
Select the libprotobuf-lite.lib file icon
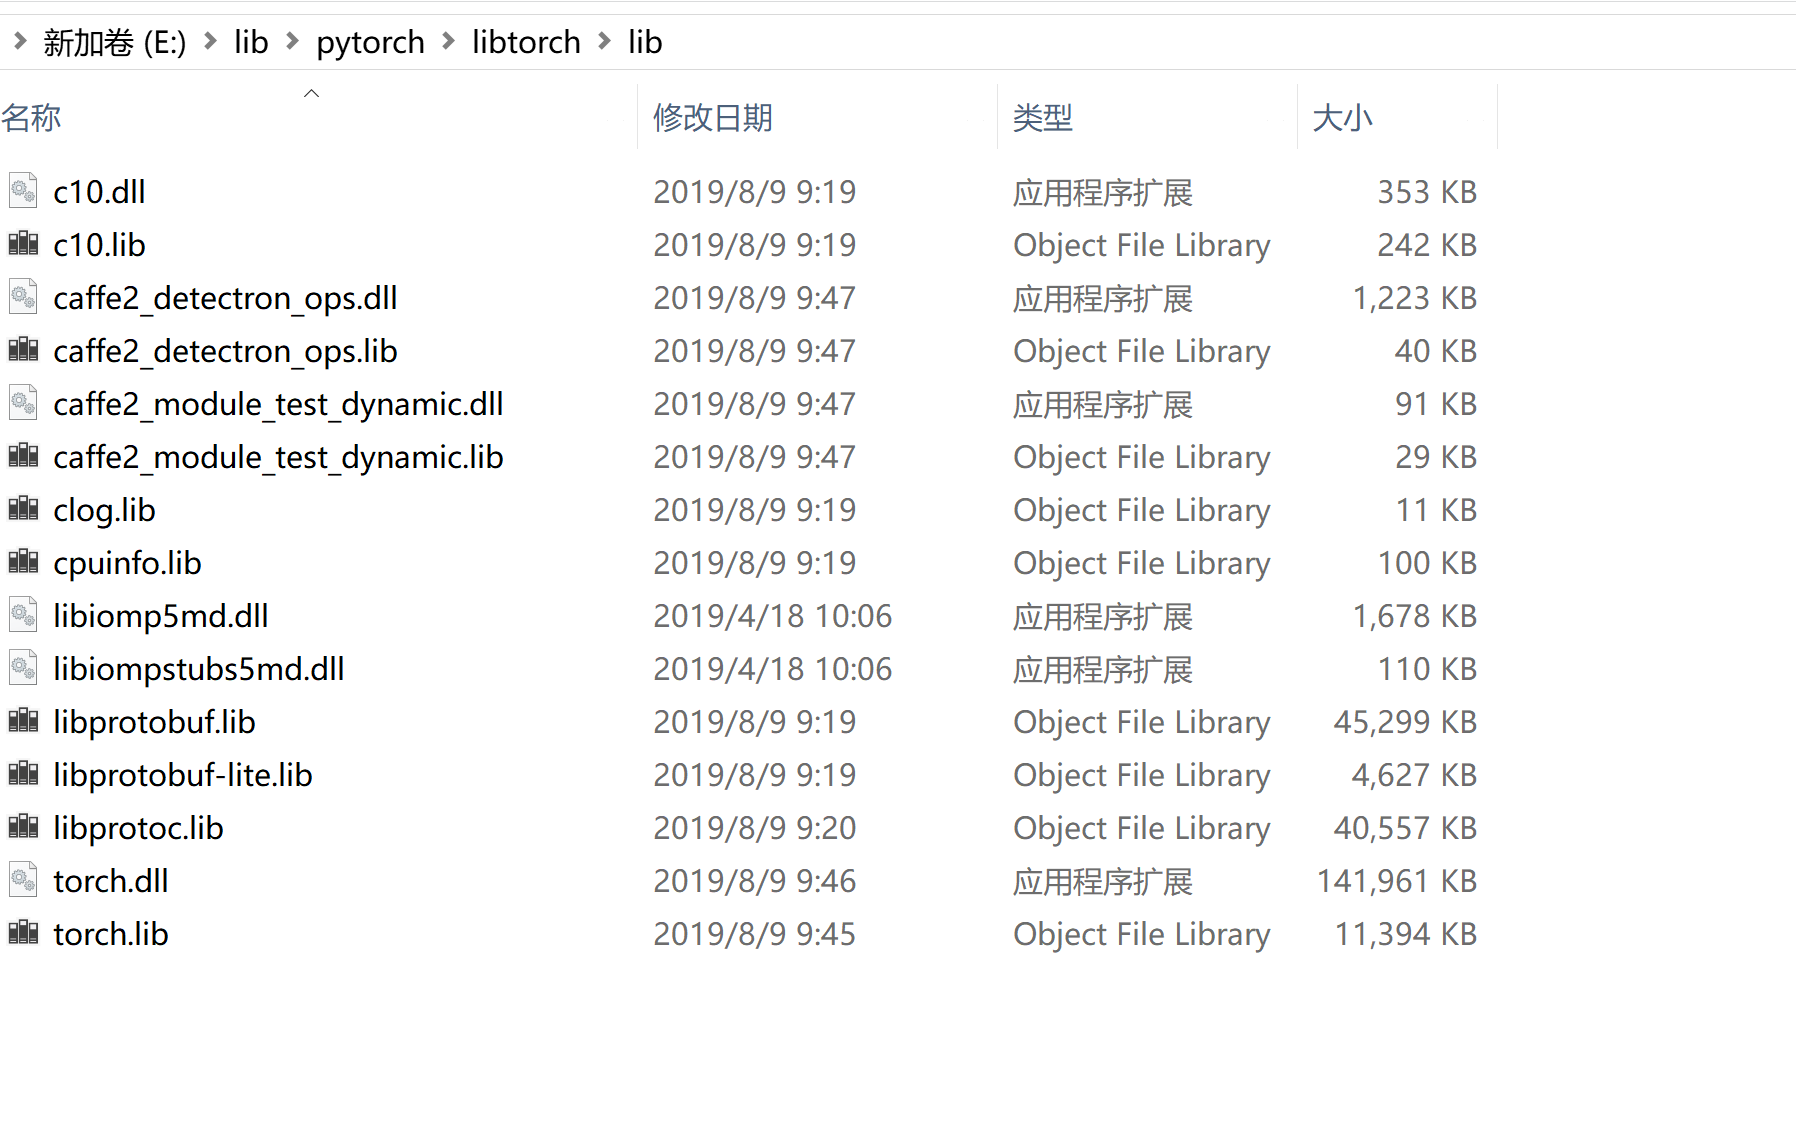(x=23, y=773)
